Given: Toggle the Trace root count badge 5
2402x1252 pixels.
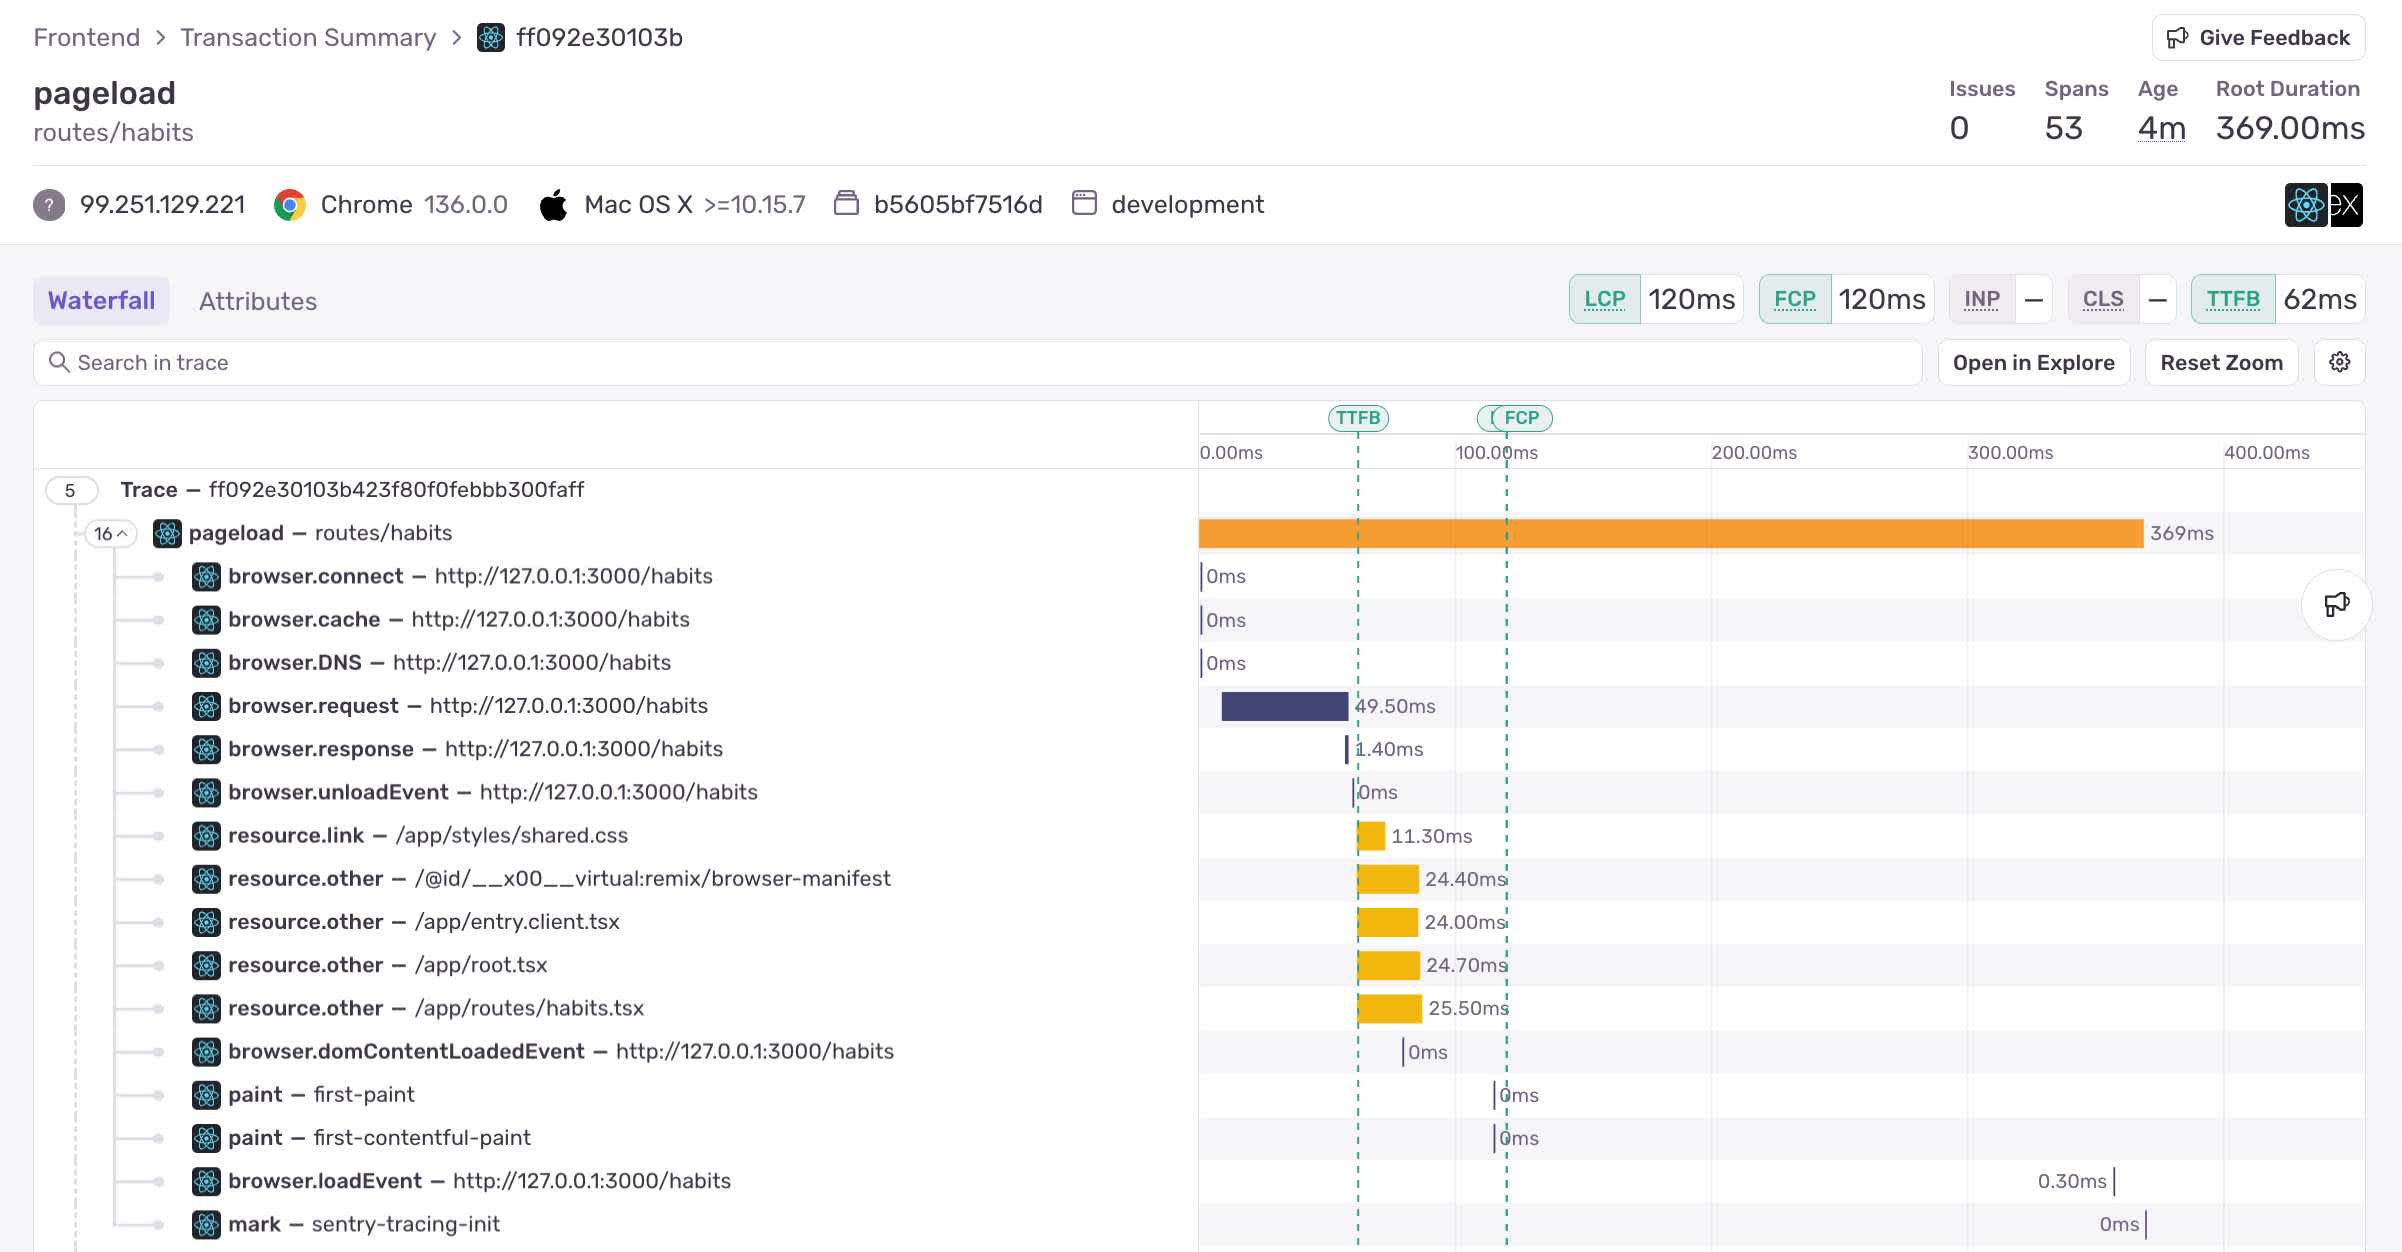Looking at the screenshot, I should pos(70,490).
